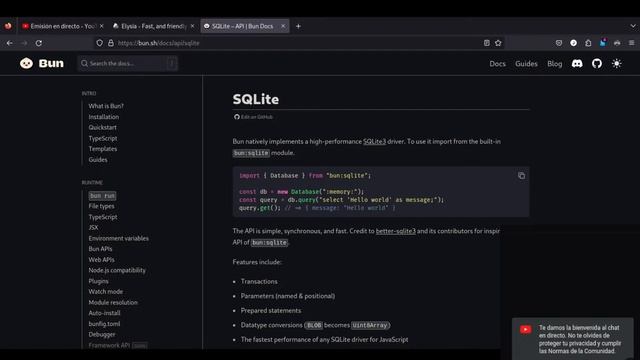Close the YouTube tab
Image resolution: width=640 pixels, height=360 pixels.
coord(102,26)
